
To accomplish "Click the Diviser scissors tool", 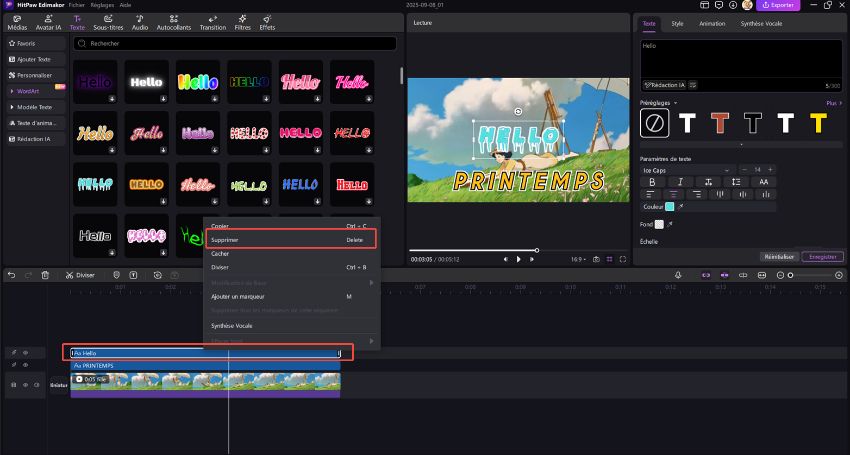I will pos(80,275).
